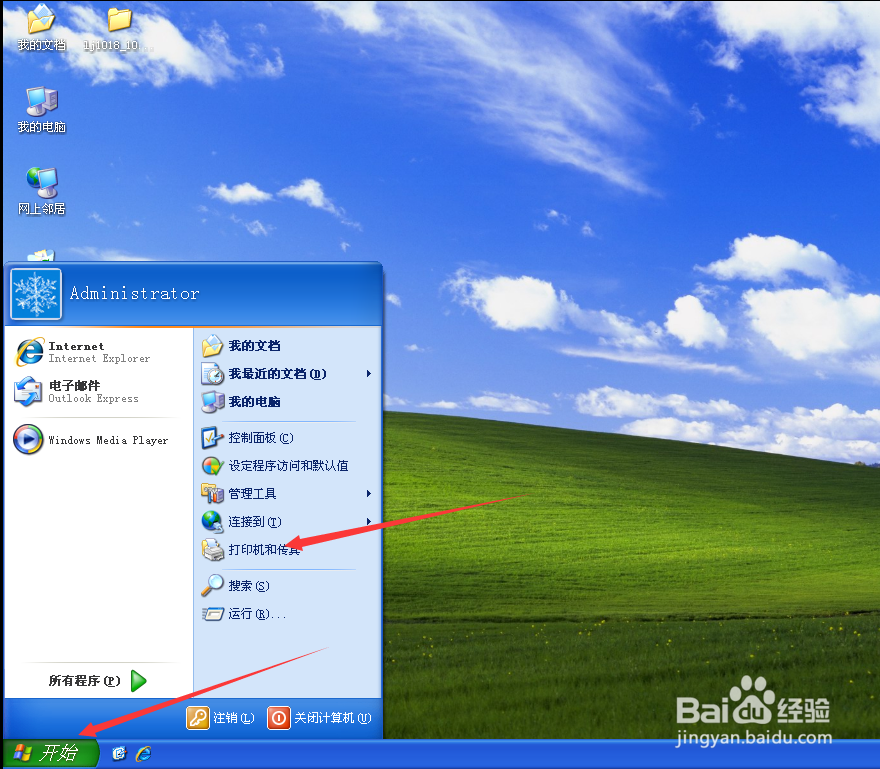The height and width of the screenshot is (769, 880).
Task: Click the 开始 Start button
Action: (x=51, y=753)
